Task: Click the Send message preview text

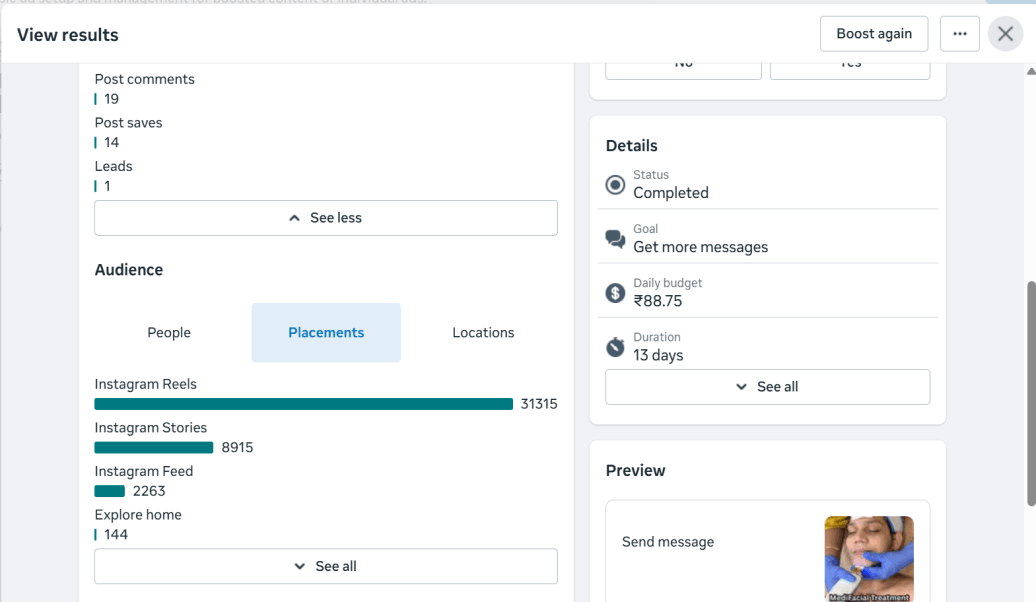Action: (667, 542)
